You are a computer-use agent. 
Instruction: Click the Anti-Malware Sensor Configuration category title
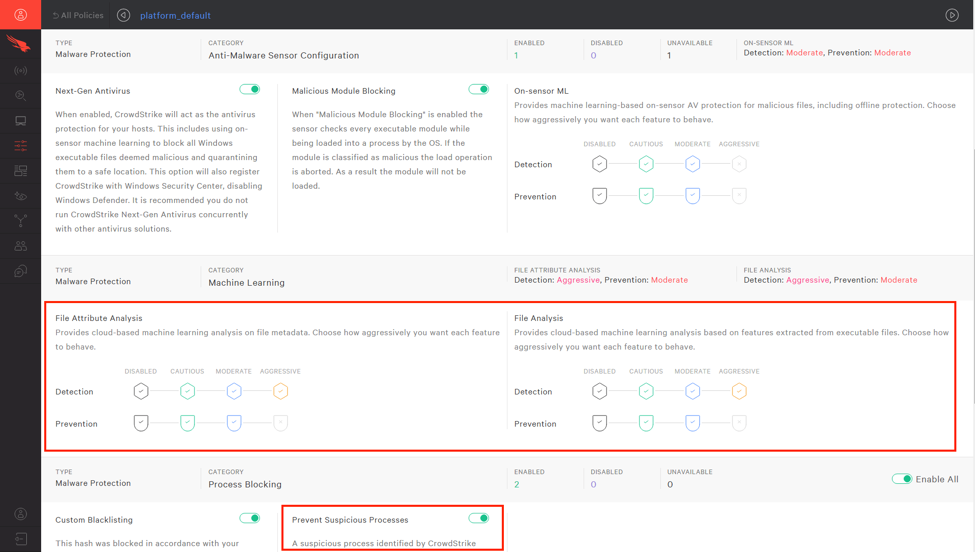284,55
